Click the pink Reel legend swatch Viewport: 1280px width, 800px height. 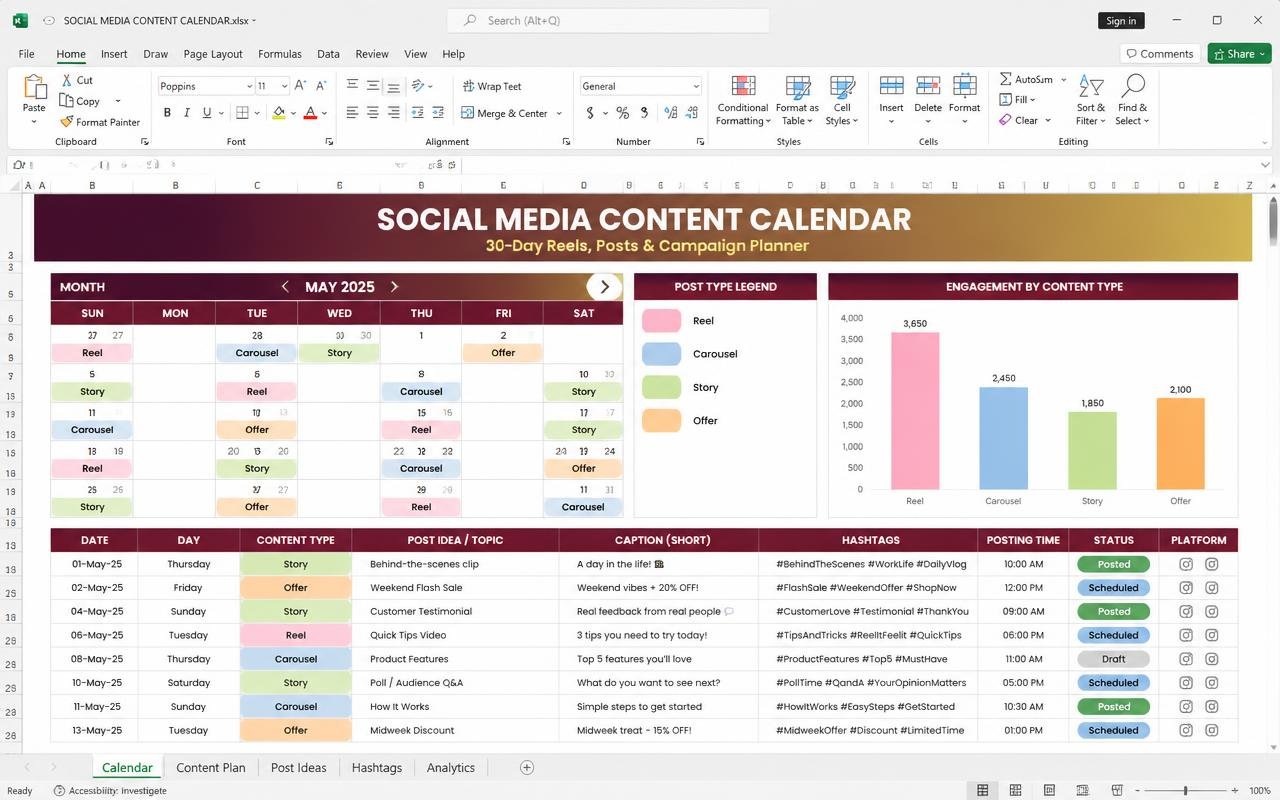click(x=661, y=320)
